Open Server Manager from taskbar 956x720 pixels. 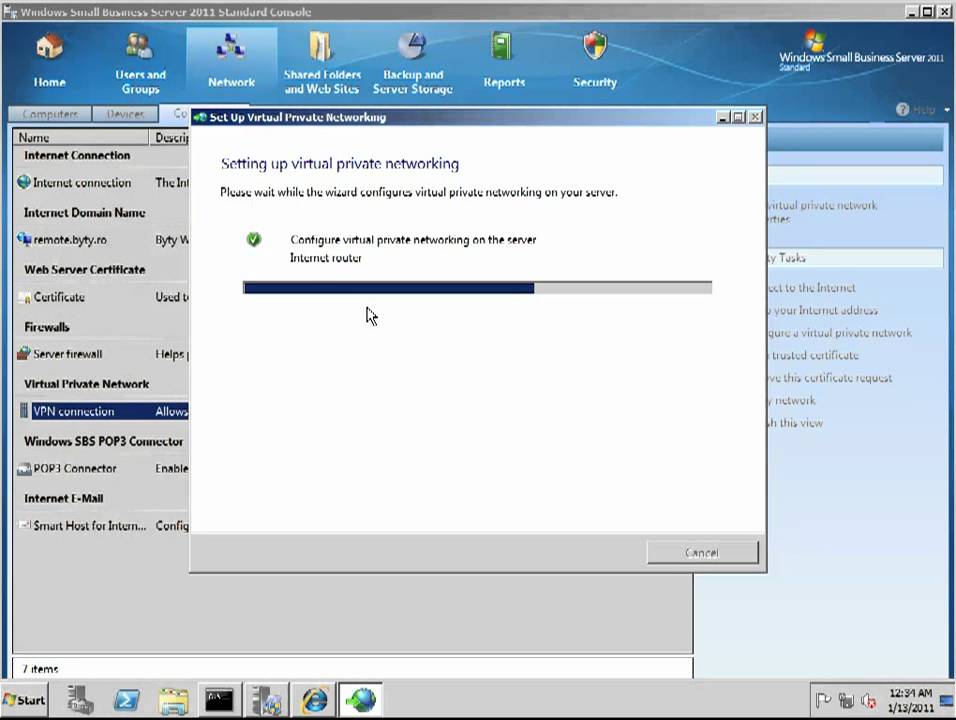(80, 700)
